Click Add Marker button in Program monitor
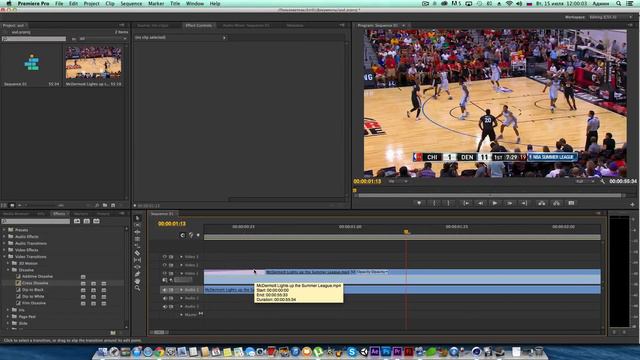This screenshot has height=360, width=640. point(419,203)
